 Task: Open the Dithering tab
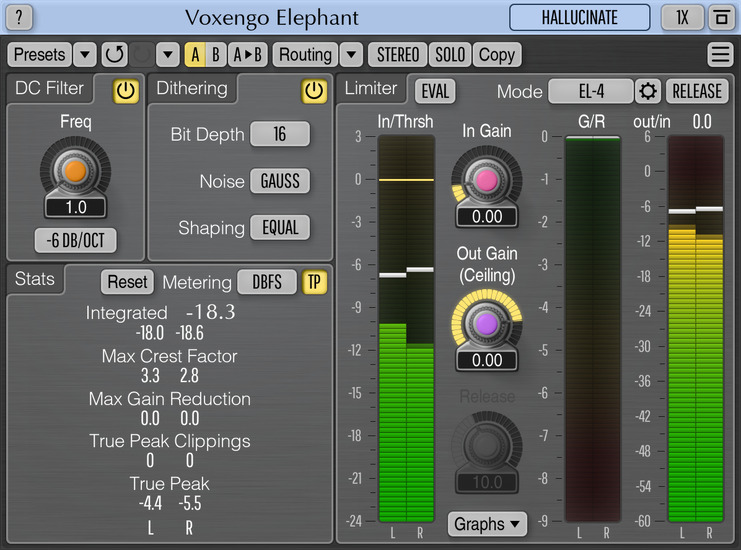click(x=192, y=88)
